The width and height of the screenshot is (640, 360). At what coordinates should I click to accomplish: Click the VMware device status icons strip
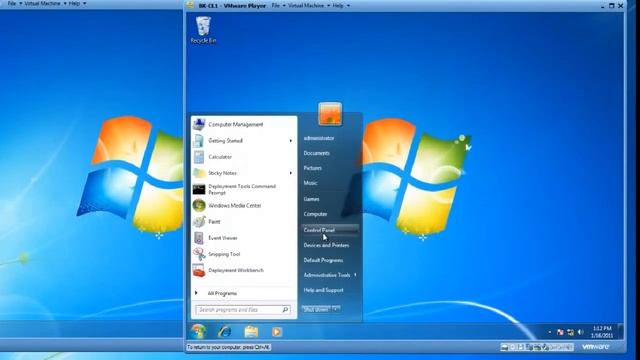pyautogui.click(x=537, y=347)
